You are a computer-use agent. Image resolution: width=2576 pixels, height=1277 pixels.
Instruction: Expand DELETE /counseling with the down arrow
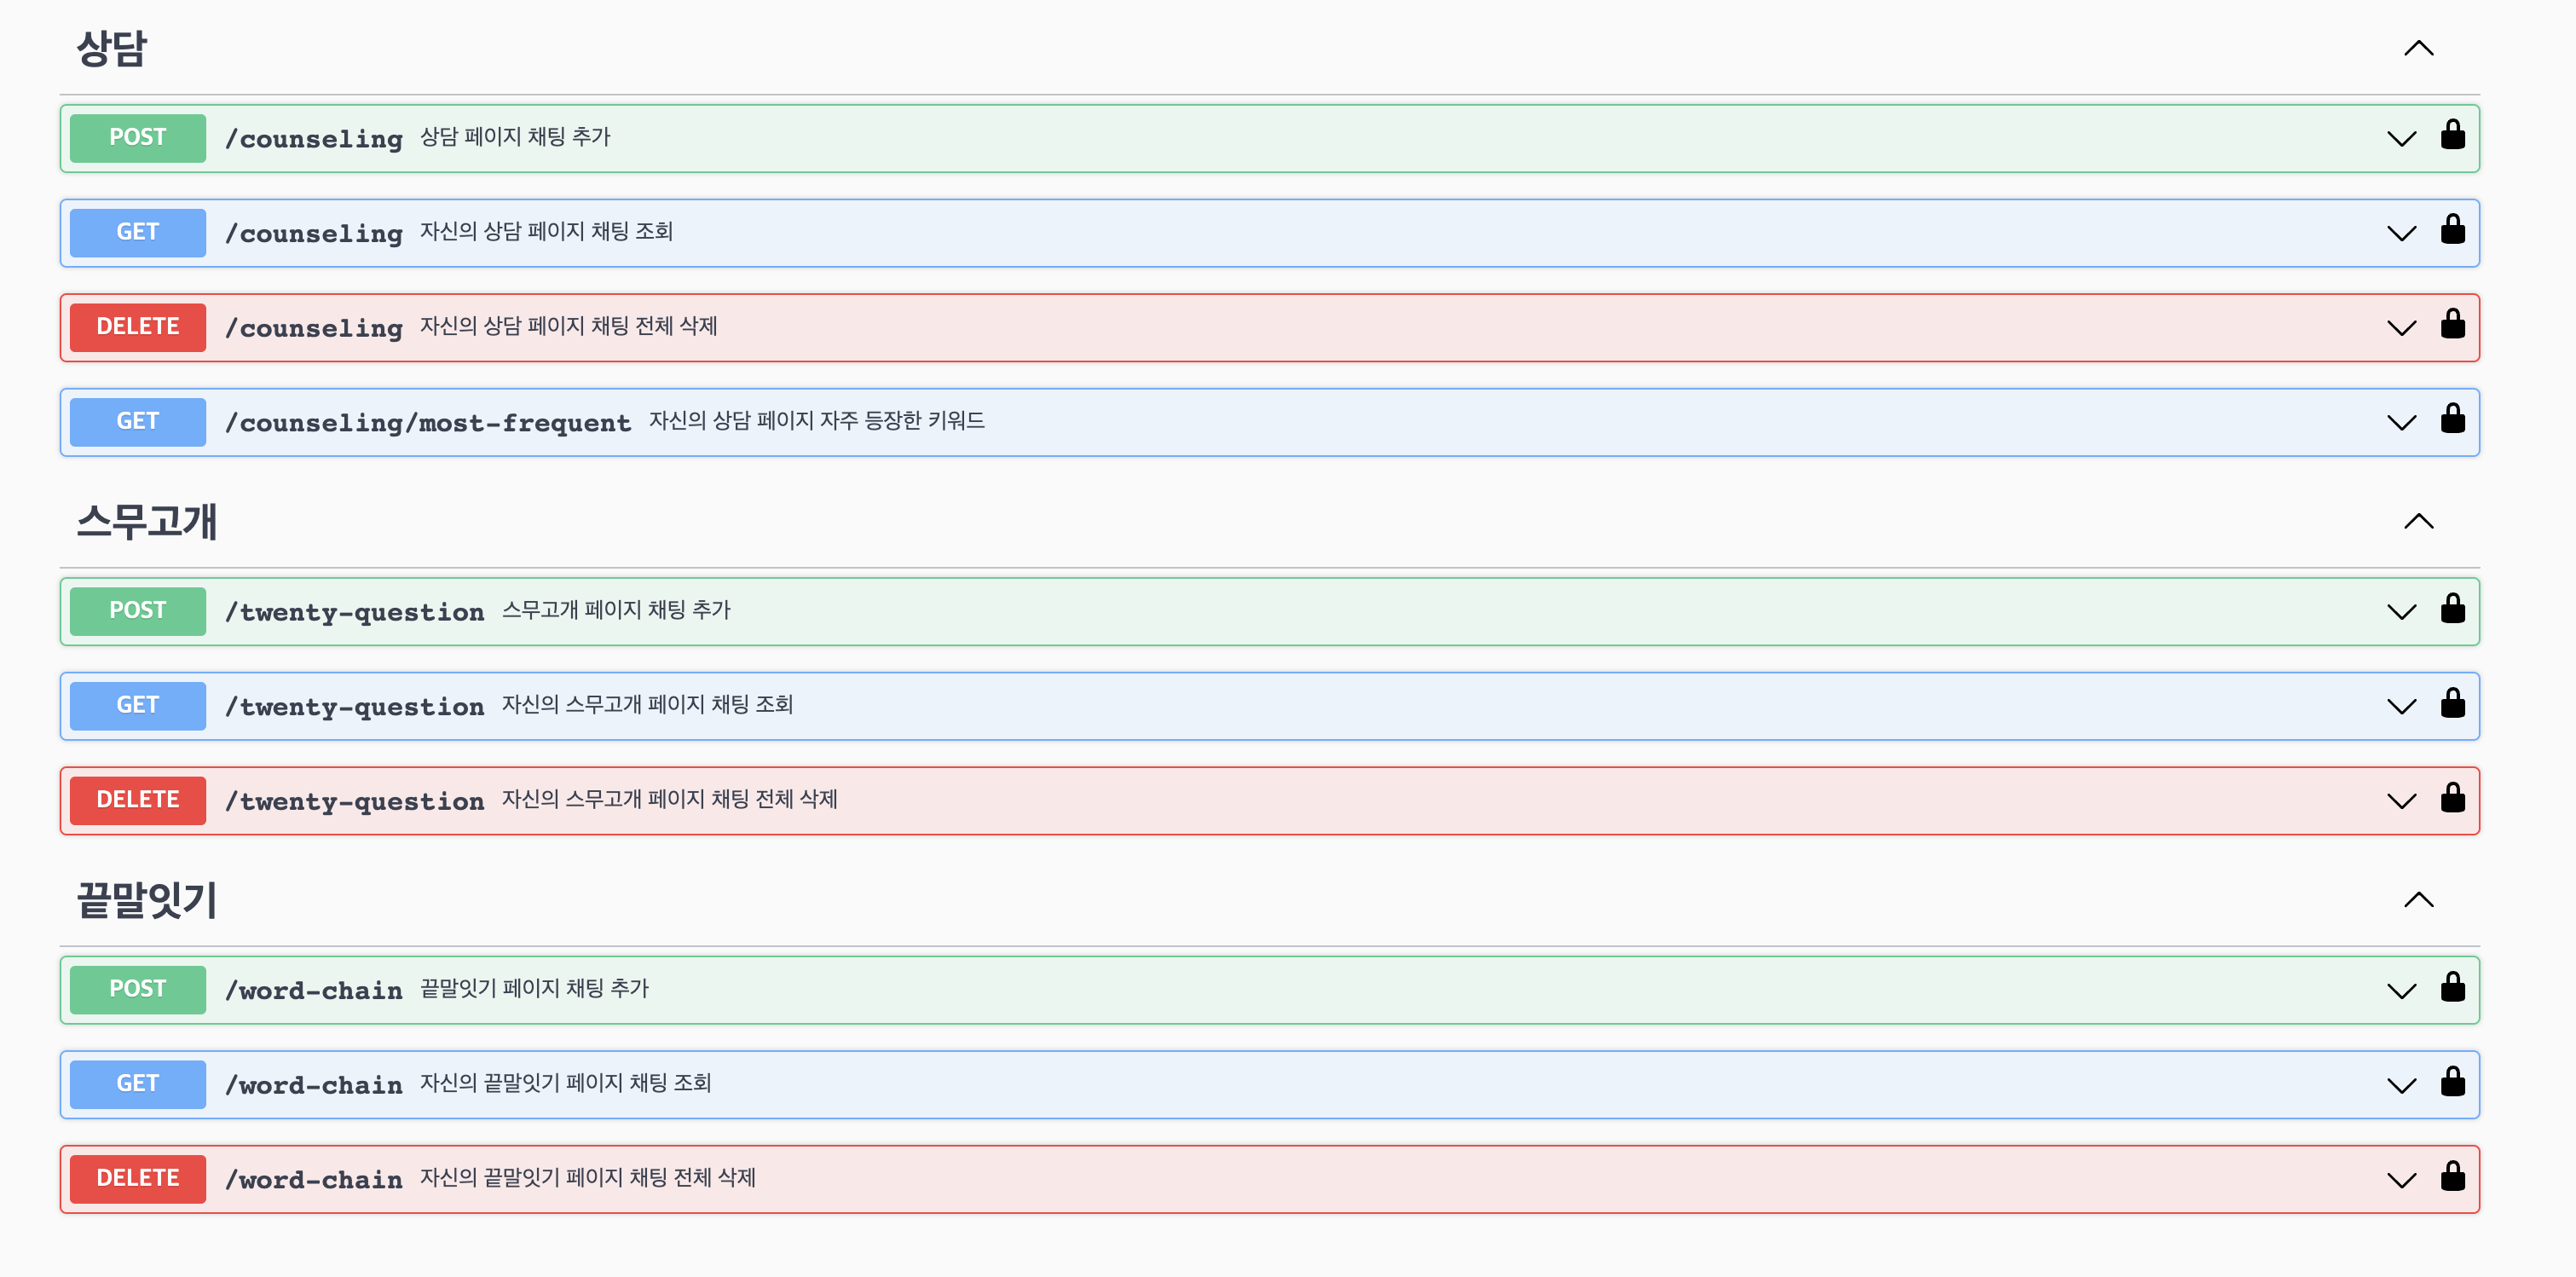tap(2401, 328)
